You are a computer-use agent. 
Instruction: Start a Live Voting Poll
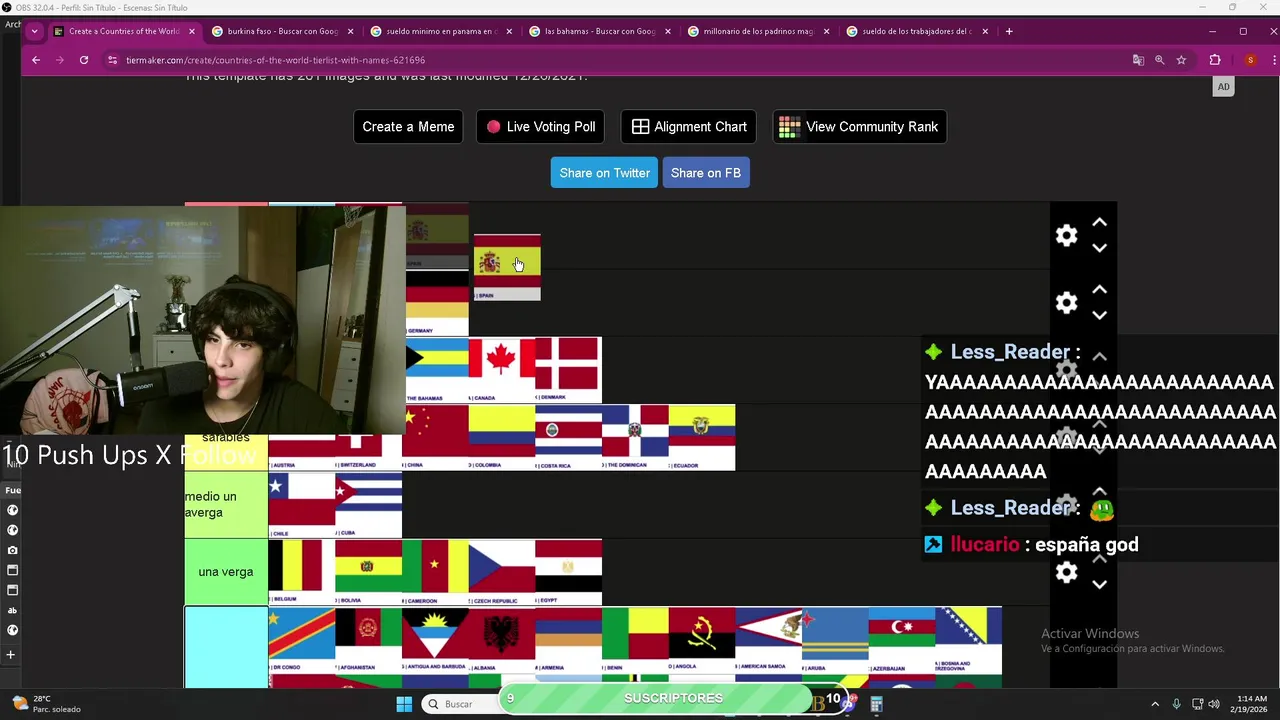pyautogui.click(x=541, y=127)
